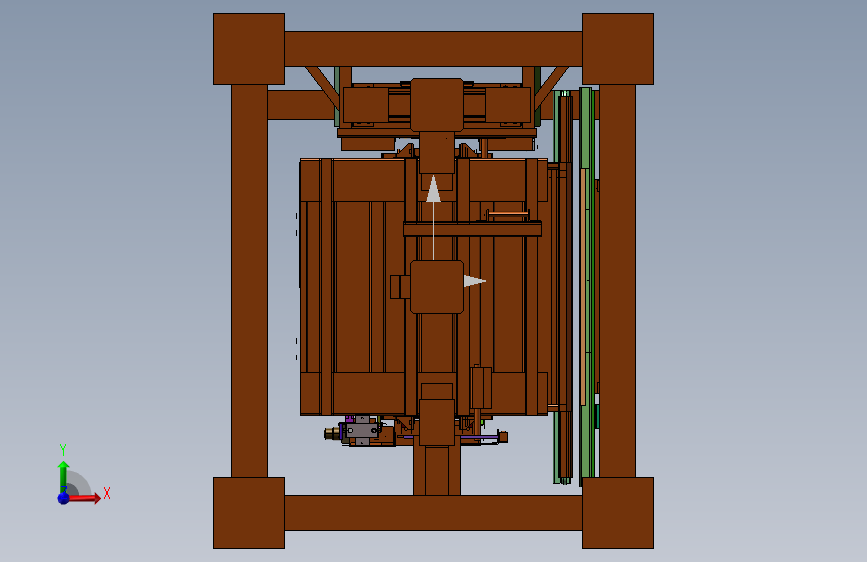Select the bottom-right square corner block of the frame
The width and height of the screenshot is (867, 562).
[618, 513]
